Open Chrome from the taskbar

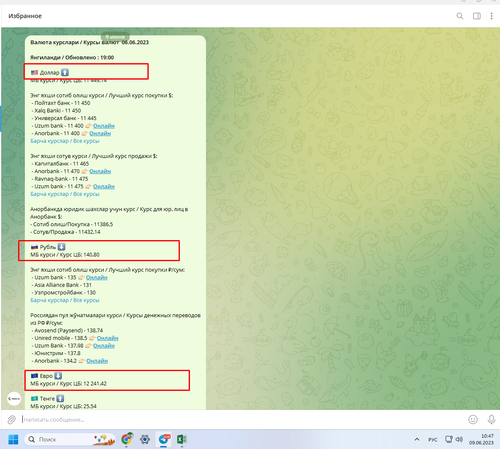(127, 439)
